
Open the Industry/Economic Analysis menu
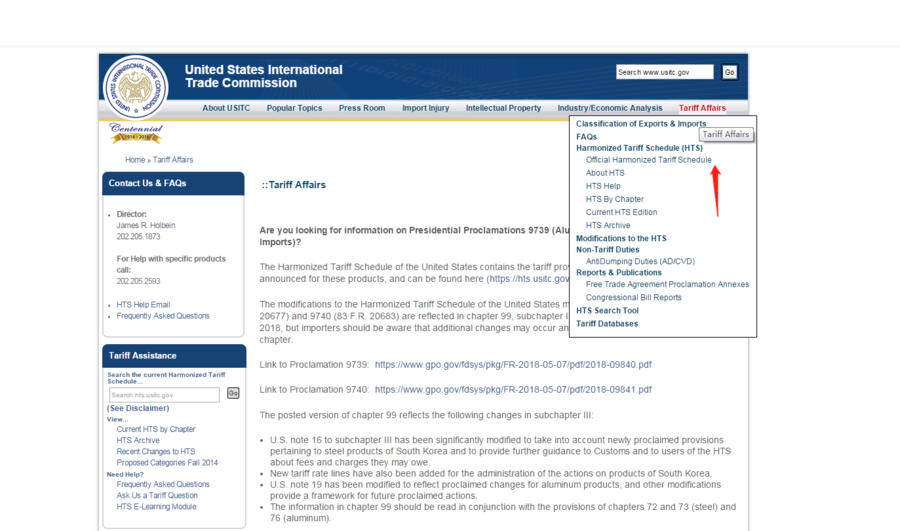point(610,108)
